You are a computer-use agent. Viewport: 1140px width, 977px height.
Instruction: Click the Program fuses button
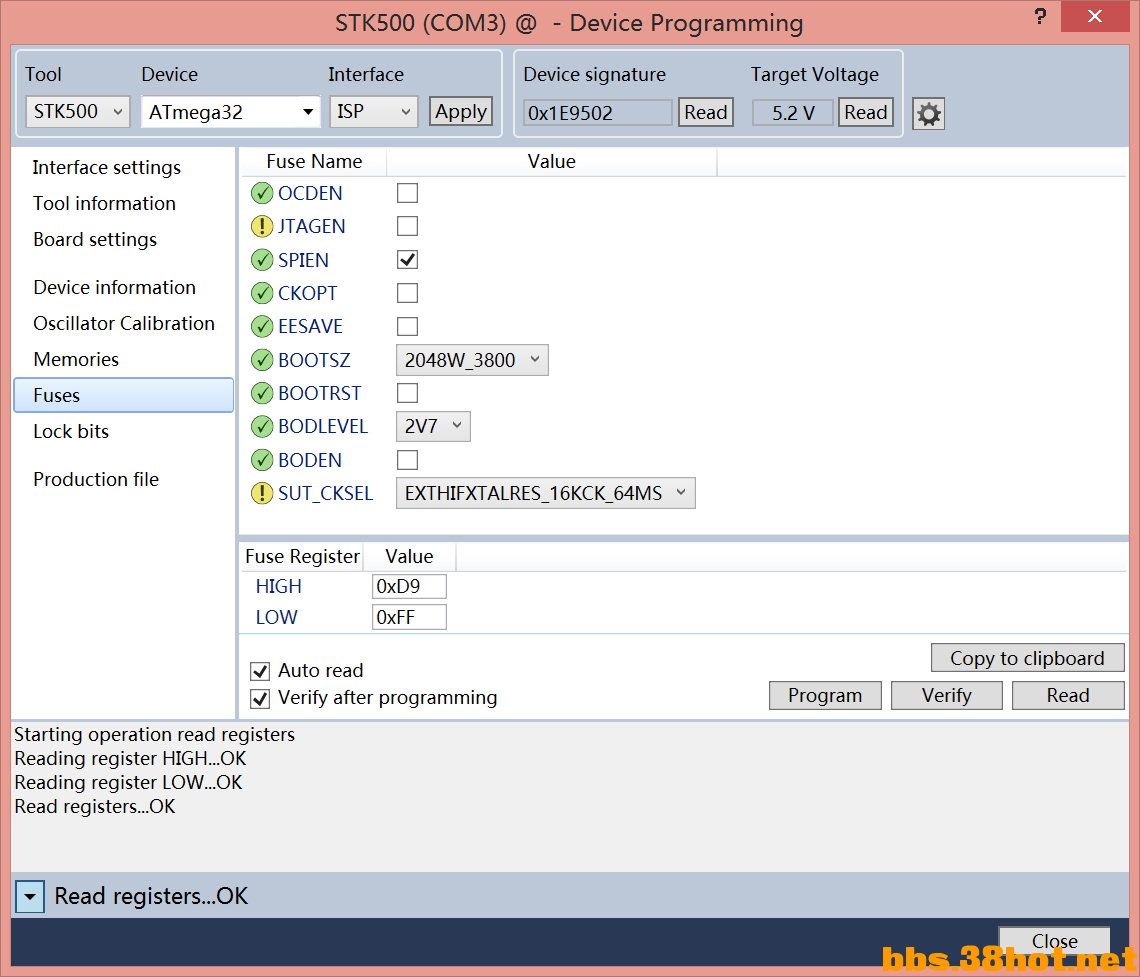click(825, 696)
